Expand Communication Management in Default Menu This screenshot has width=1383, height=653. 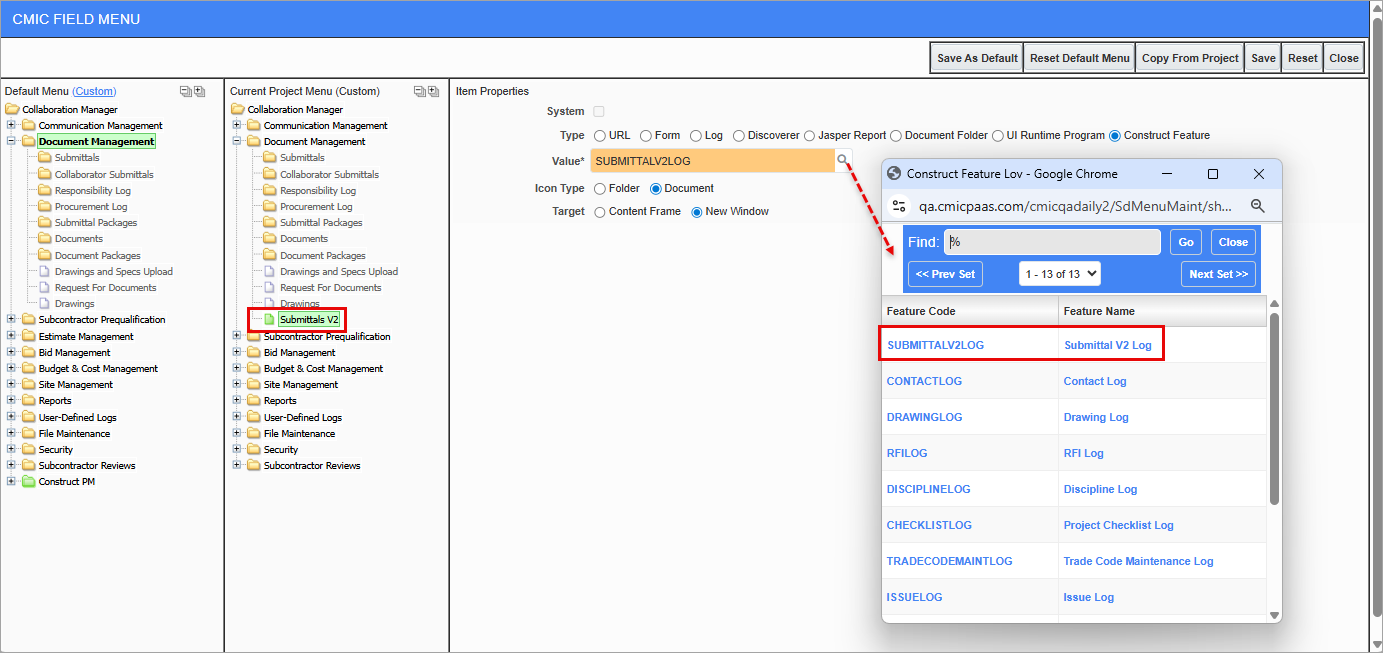pos(12,126)
